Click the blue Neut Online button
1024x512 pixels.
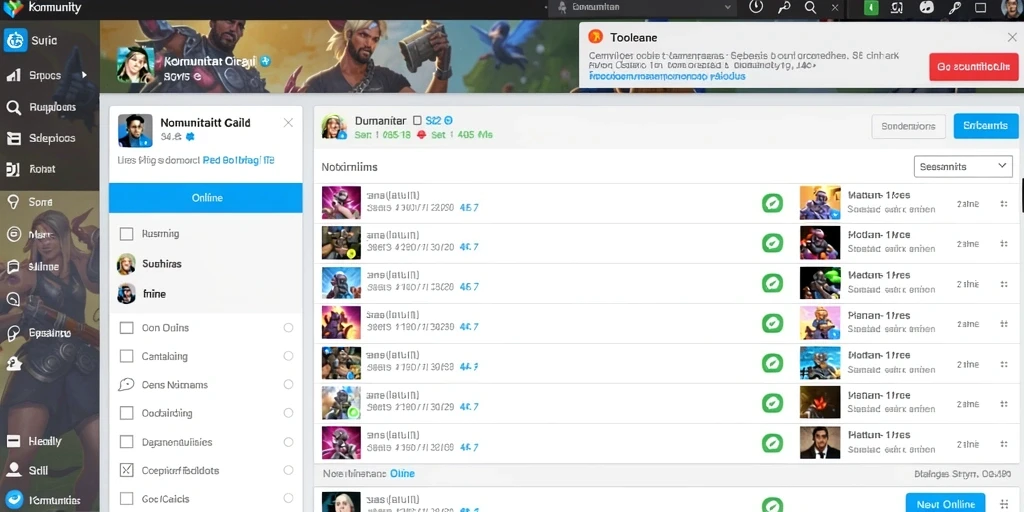pos(945,504)
